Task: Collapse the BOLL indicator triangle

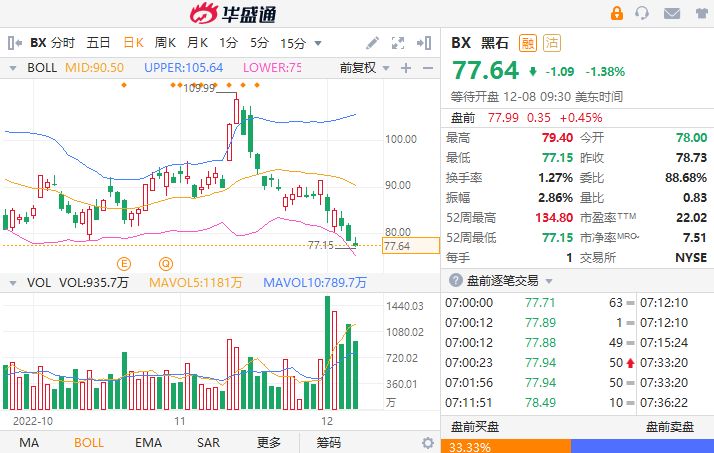Action: tap(13, 68)
